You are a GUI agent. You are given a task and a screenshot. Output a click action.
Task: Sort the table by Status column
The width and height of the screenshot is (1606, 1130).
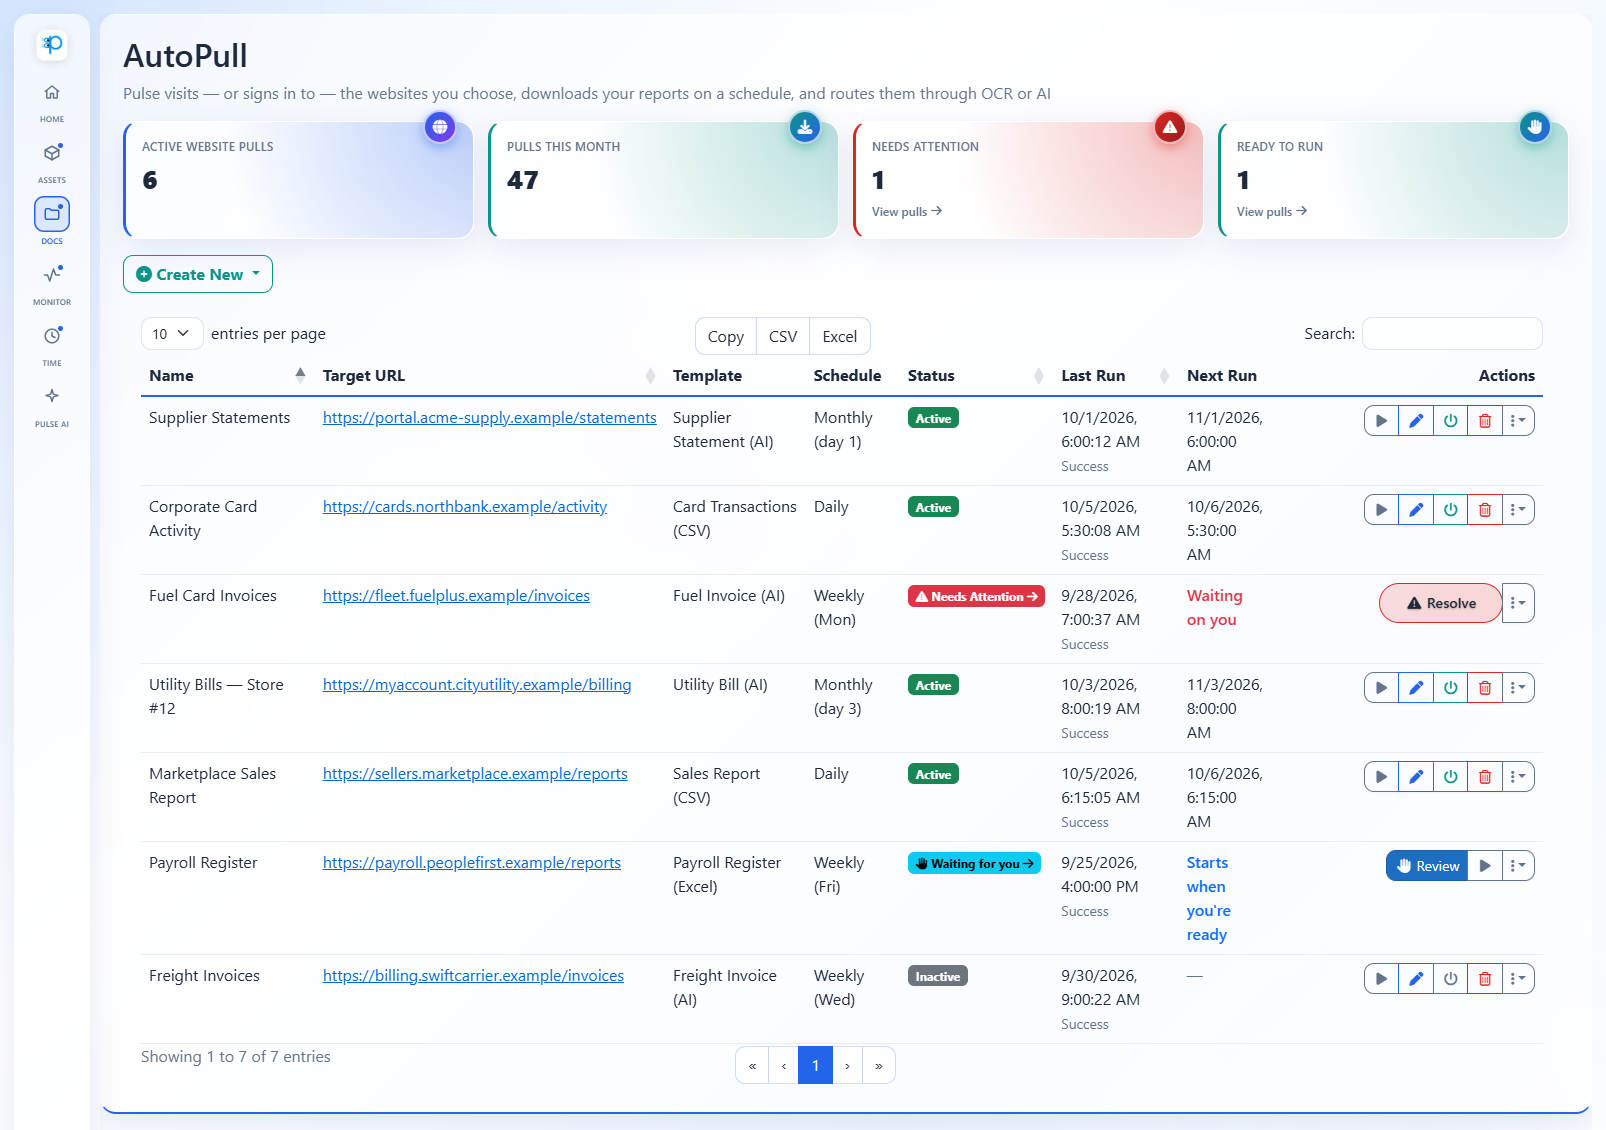(976, 376)
